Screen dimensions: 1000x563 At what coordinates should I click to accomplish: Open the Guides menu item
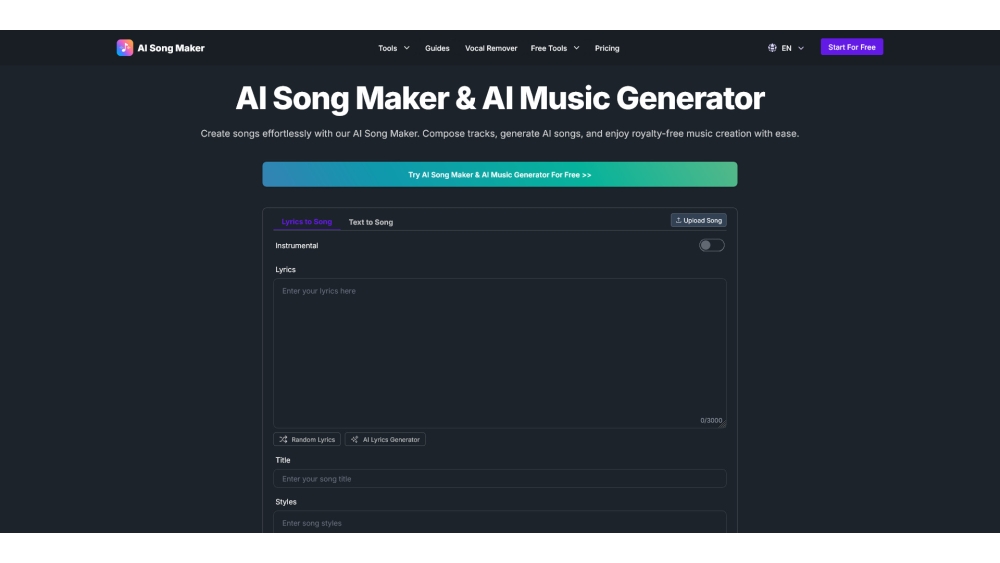click(437, 48)
